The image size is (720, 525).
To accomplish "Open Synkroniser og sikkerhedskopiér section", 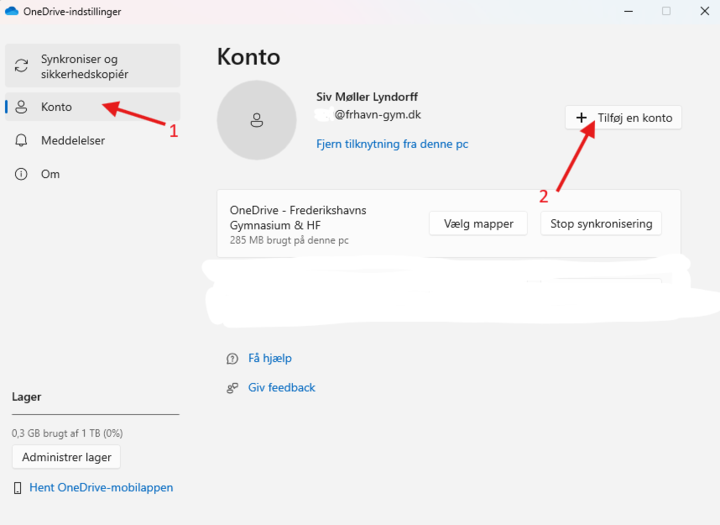I will (93, 67).
